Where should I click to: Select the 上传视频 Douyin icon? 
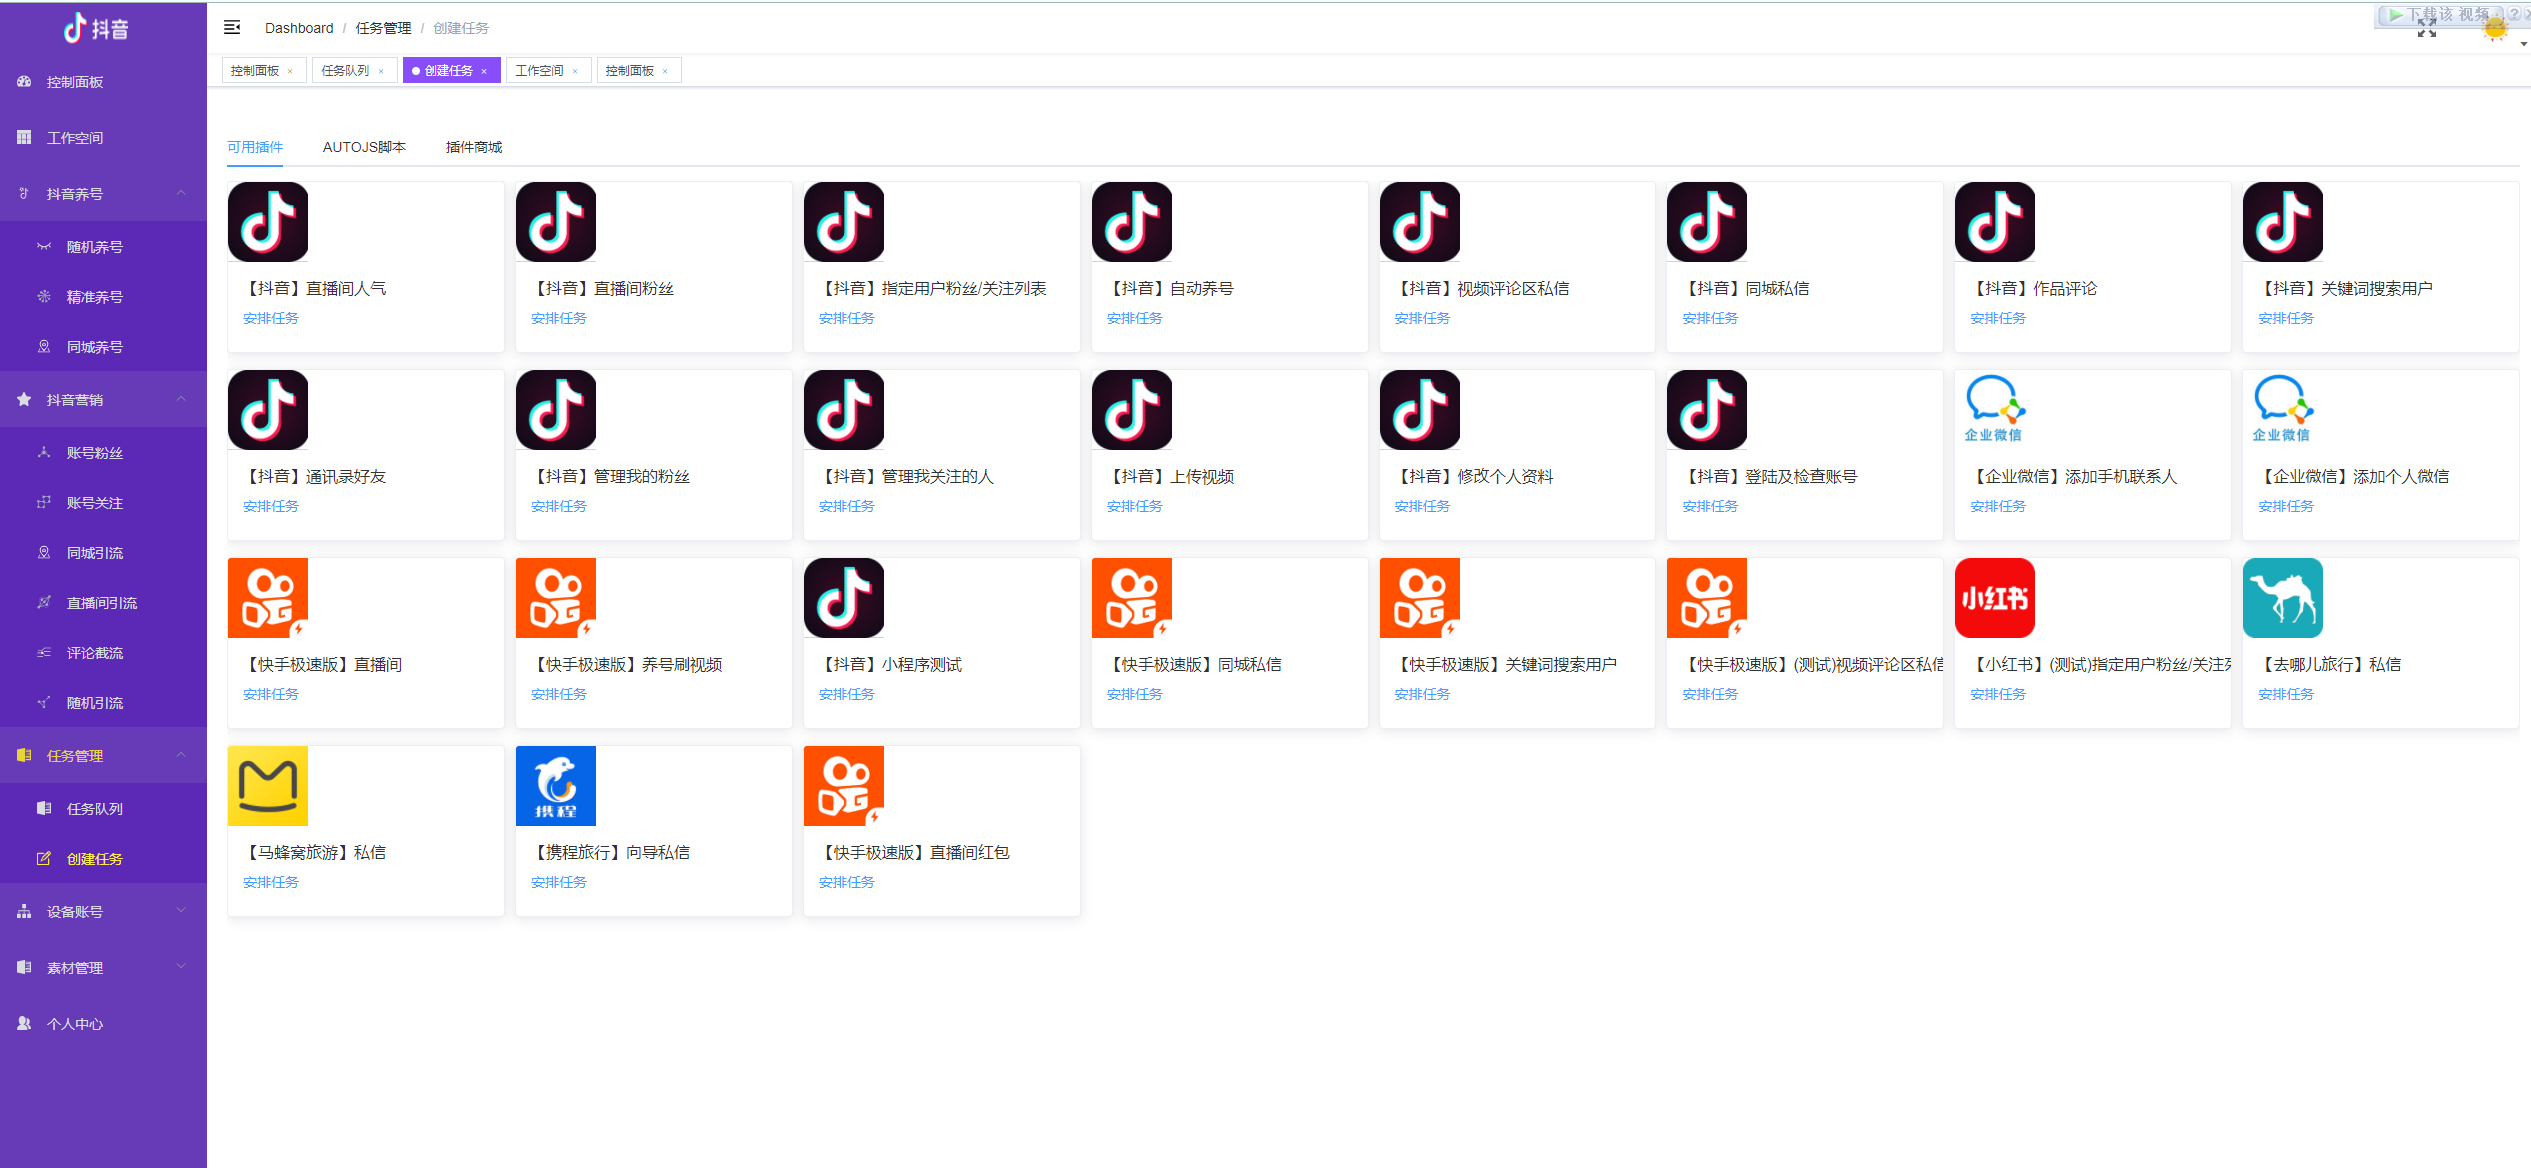tap(1132, 410)
